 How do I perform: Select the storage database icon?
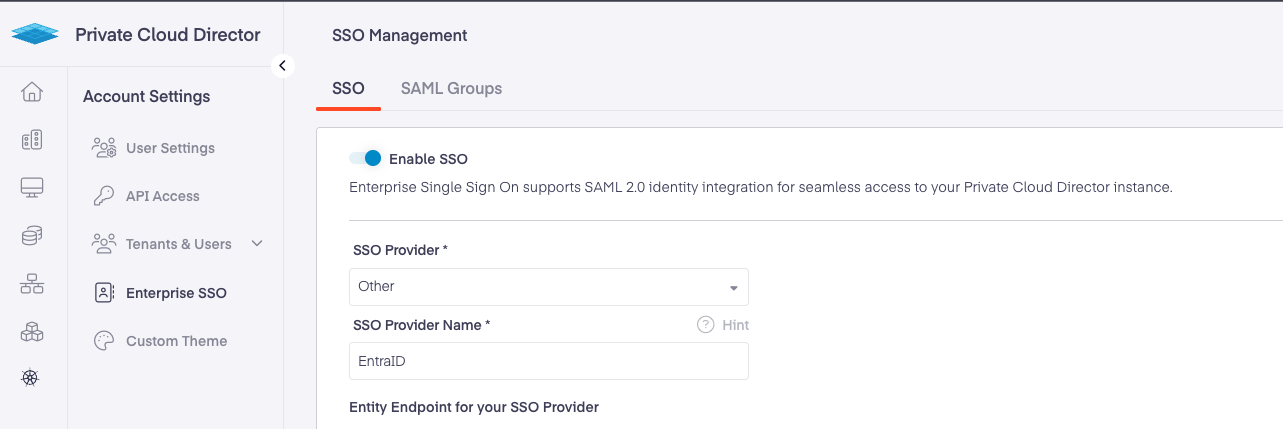(32, 235)
